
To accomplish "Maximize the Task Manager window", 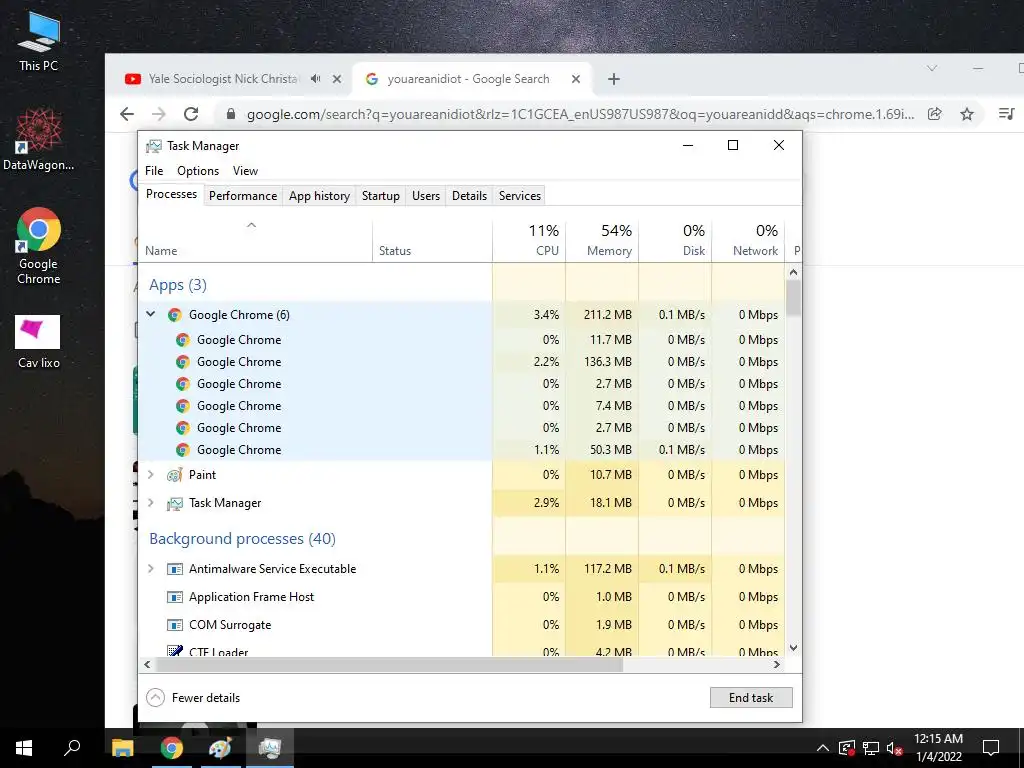I will tap(733, 145).
